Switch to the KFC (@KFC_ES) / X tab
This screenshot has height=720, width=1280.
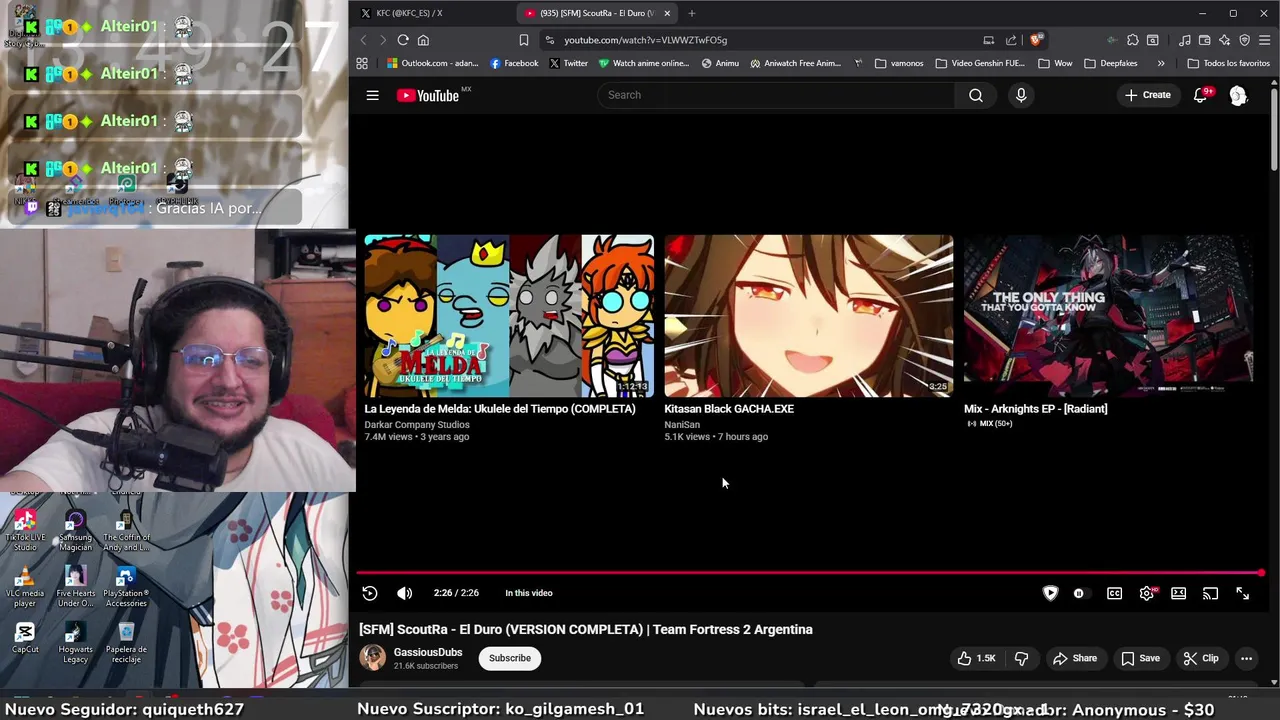pyautogui.click(x=430, y=13)
